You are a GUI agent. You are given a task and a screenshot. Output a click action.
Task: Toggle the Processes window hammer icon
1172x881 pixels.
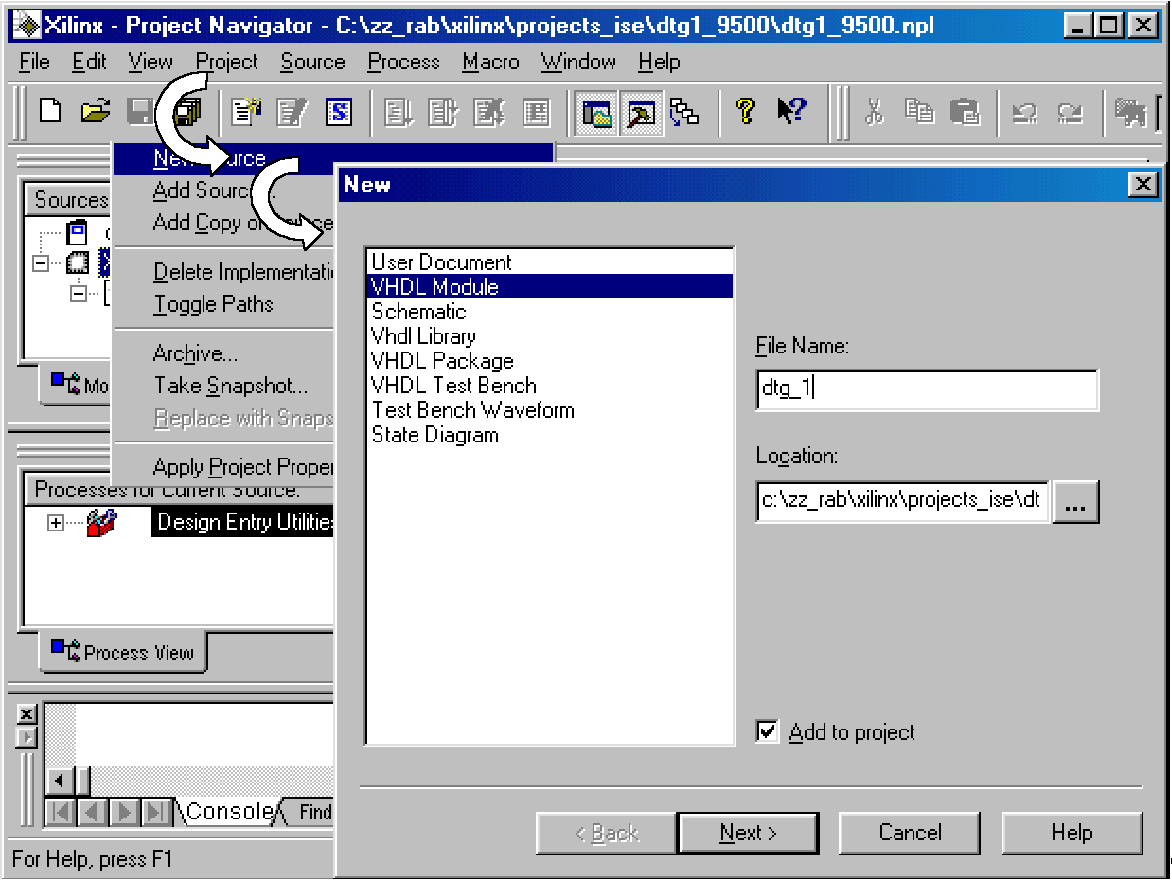641,113
